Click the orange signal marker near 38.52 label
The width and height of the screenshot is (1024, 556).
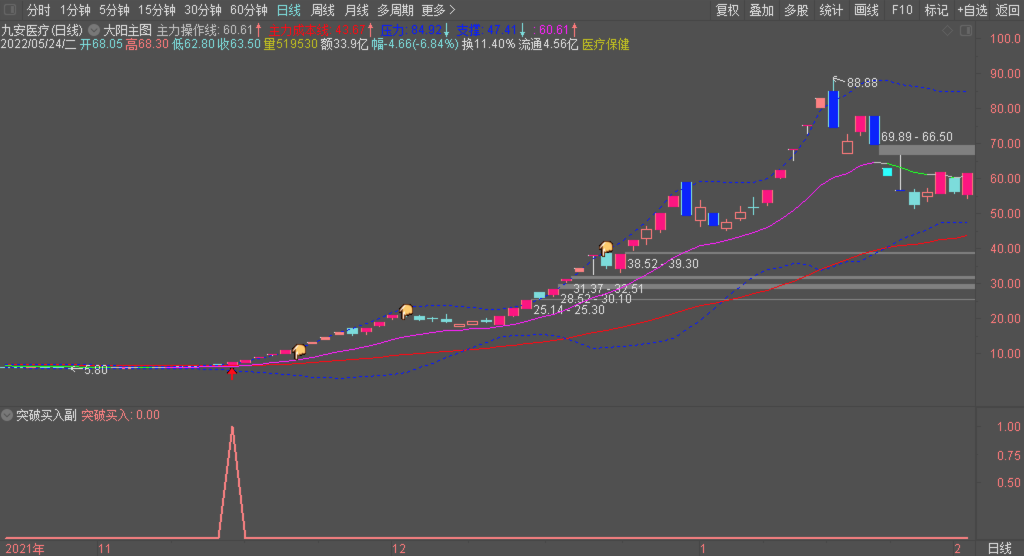tap(606, 248)
